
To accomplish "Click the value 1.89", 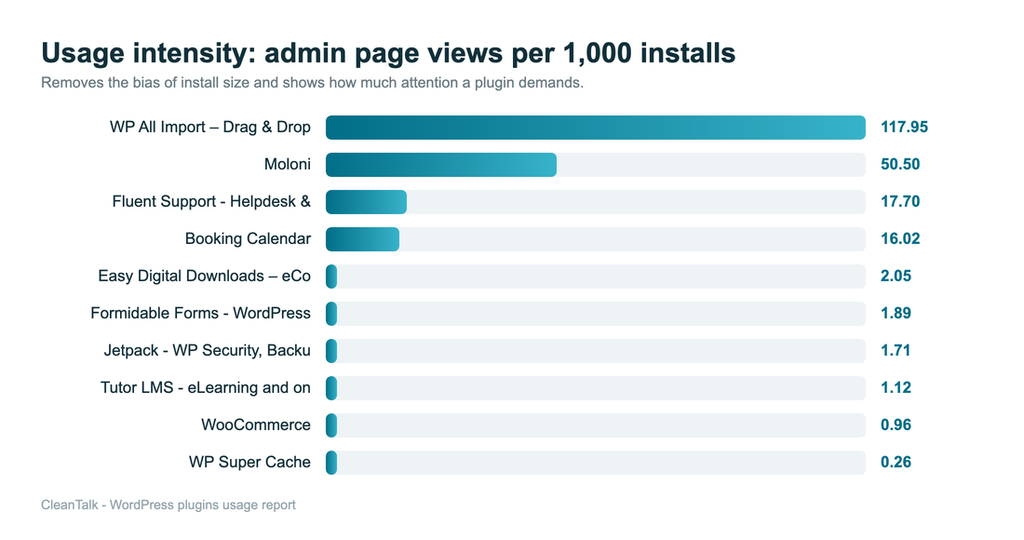I will click(x=895, y=313).
